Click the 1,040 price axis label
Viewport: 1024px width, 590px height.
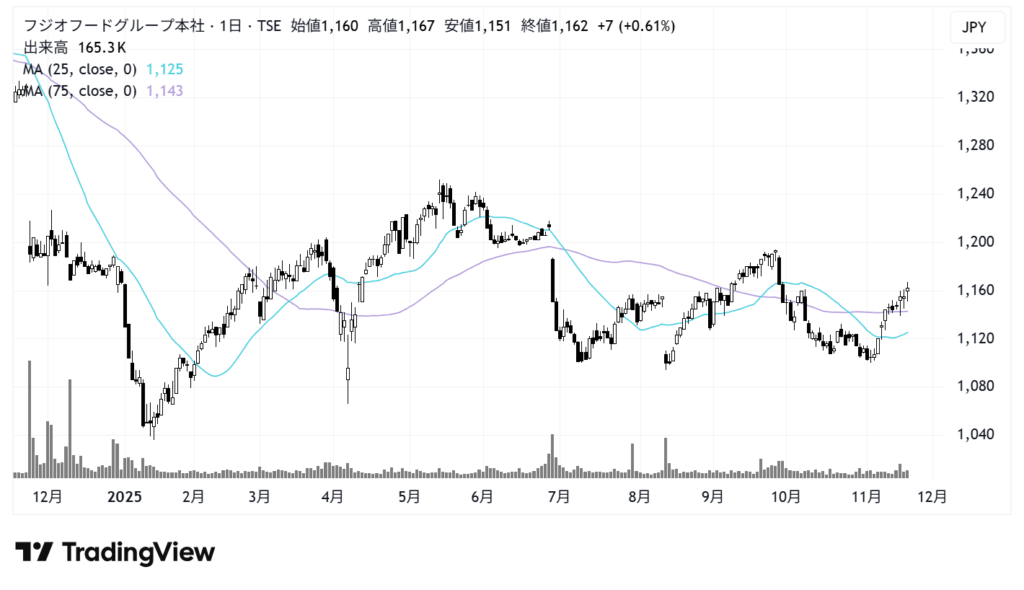pyautogui.click(x=971, y=435)
